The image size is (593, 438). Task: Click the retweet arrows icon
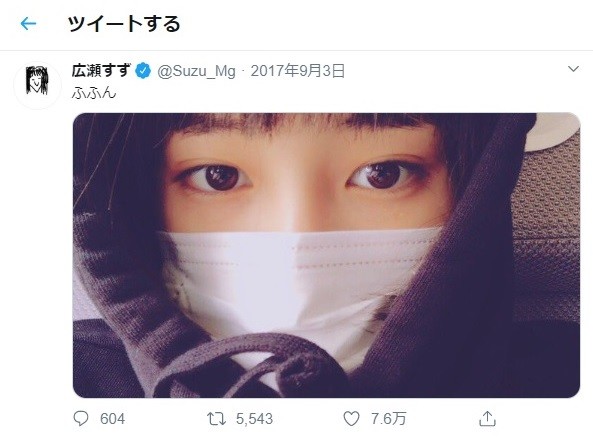(216, 419)
